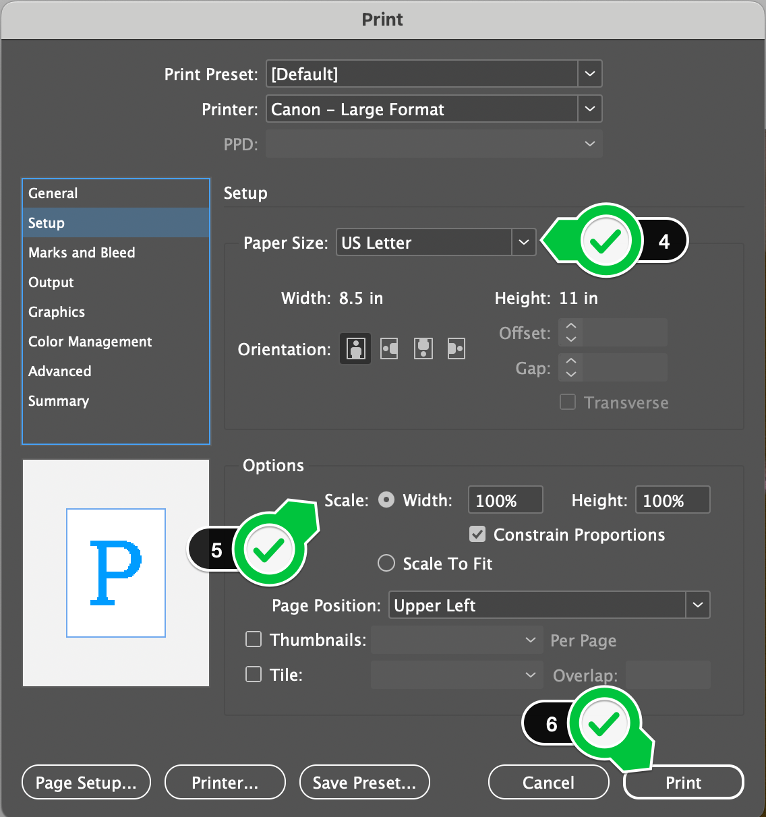The width and height of the screenshot is (766, 818).
Task: Click the Width "8.5 in" value
Action: pyautogui.click(x=361, y=298)
